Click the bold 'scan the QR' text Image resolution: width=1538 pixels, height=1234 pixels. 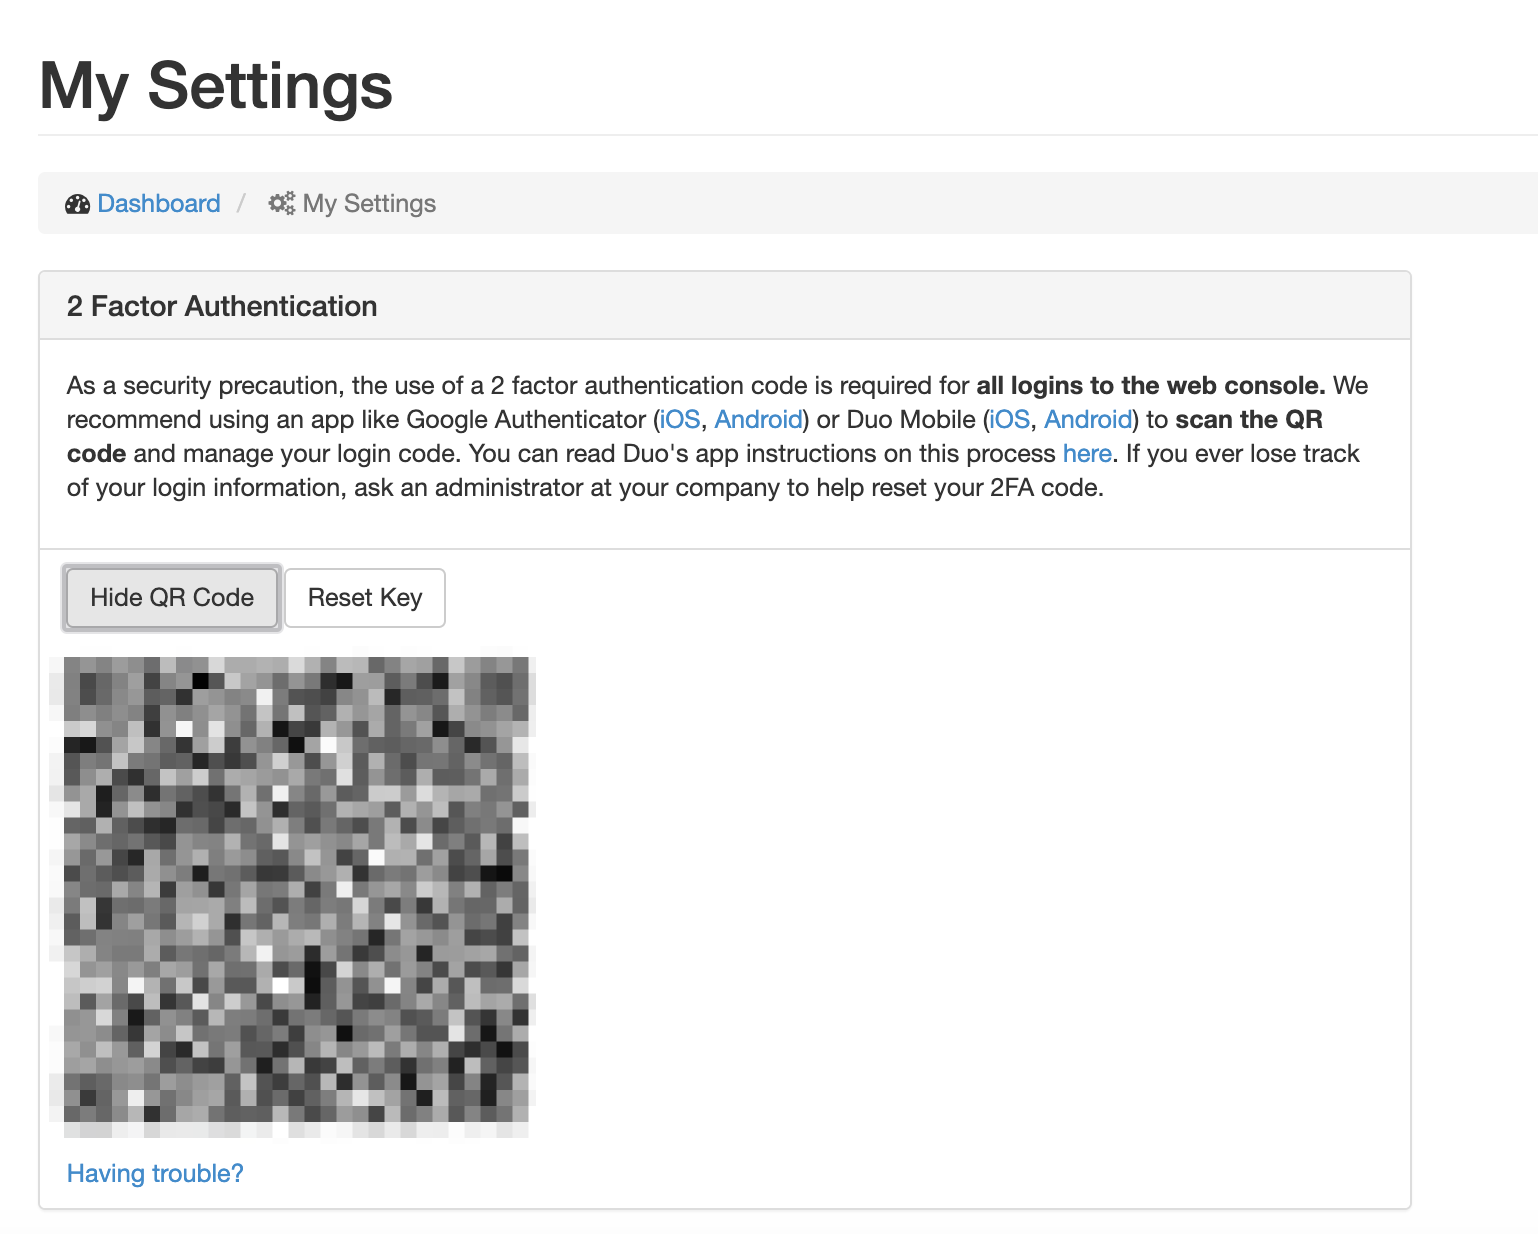(x=1249, y=420)
